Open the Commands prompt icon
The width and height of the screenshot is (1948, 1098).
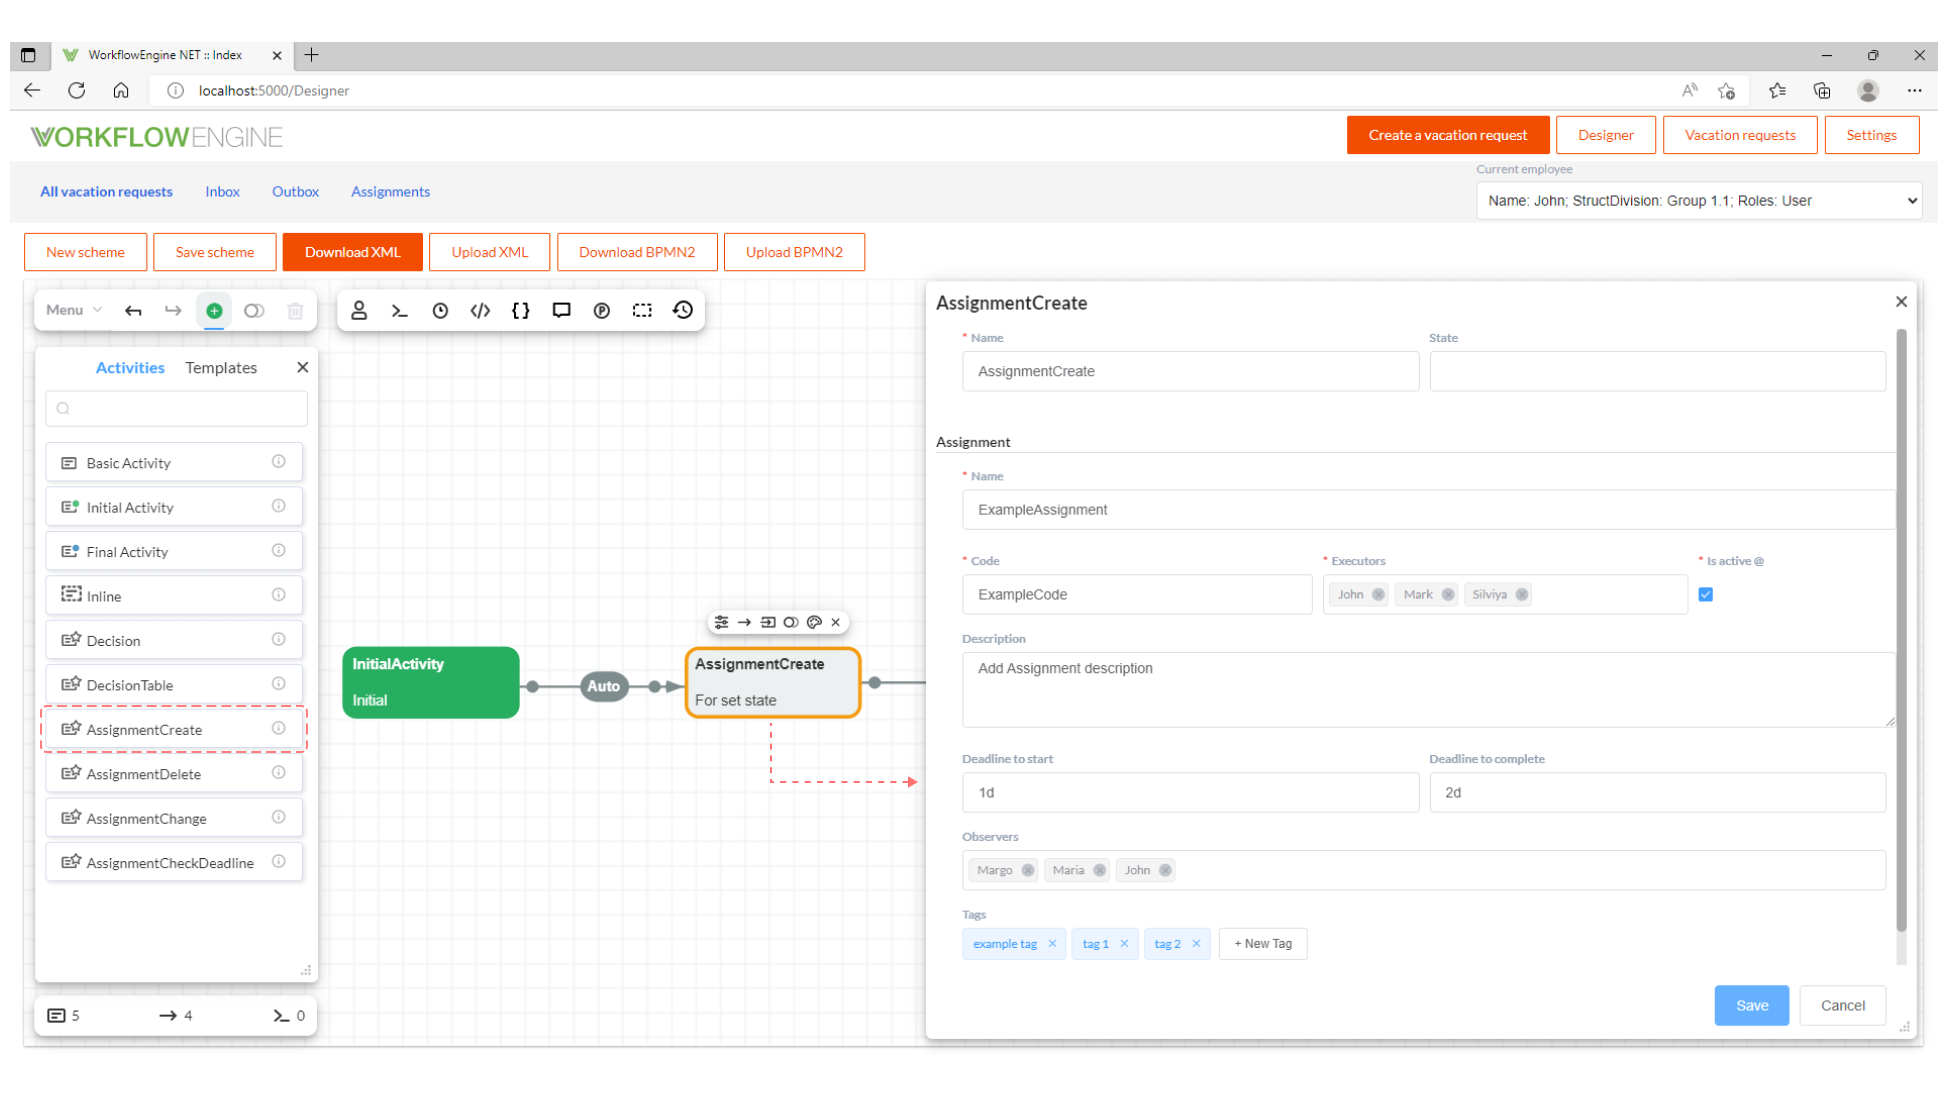pos(399,311)
